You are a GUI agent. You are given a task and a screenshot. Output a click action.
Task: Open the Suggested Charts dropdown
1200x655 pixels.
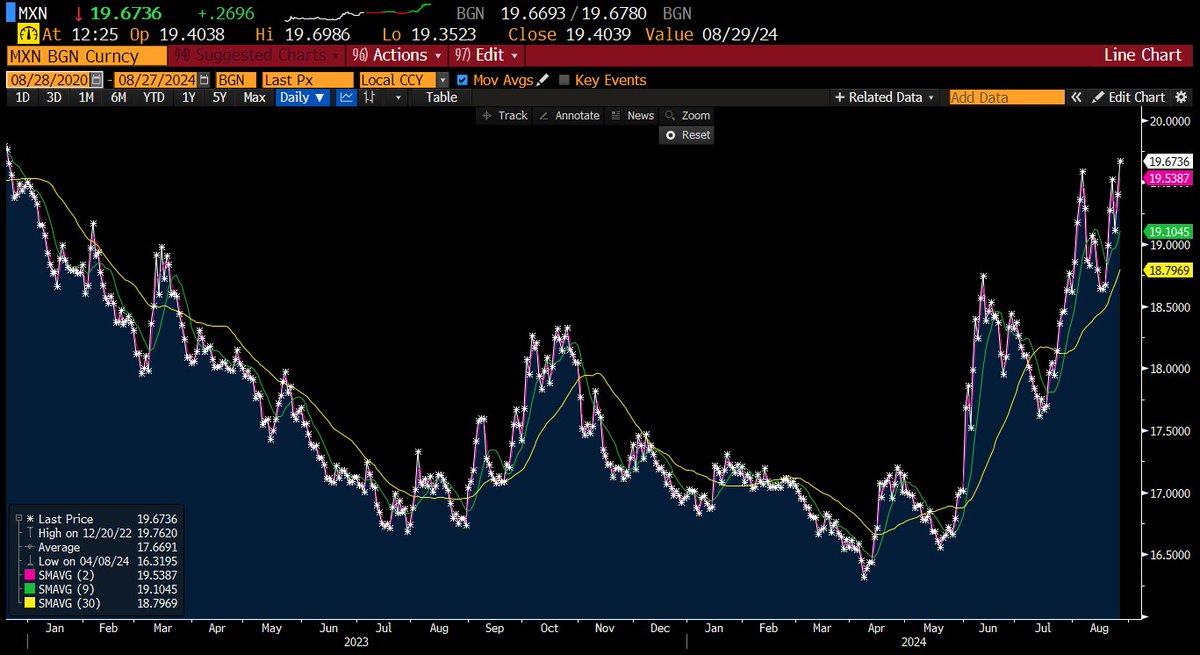(257, 55)
